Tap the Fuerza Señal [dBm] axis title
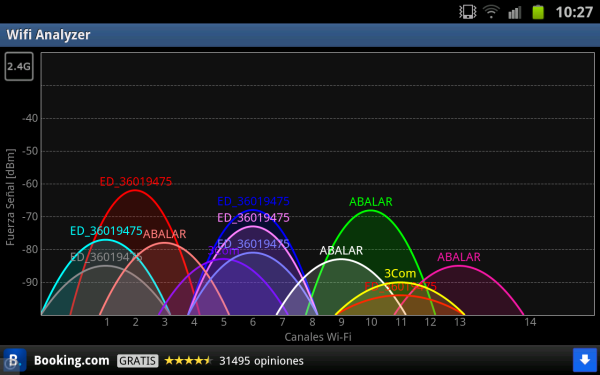This screenshot has width=600, height=375. pos(11,197)
